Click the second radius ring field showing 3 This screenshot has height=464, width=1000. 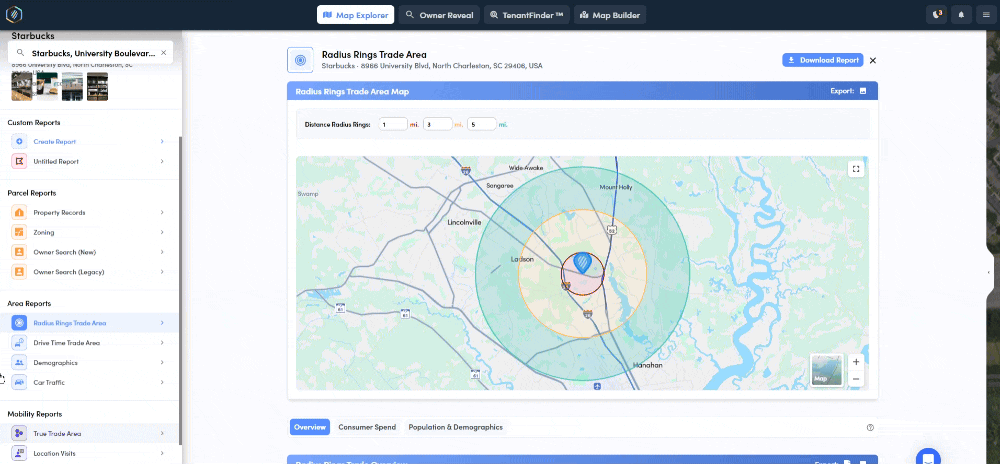pyautogui.click(x=438, y=124)
